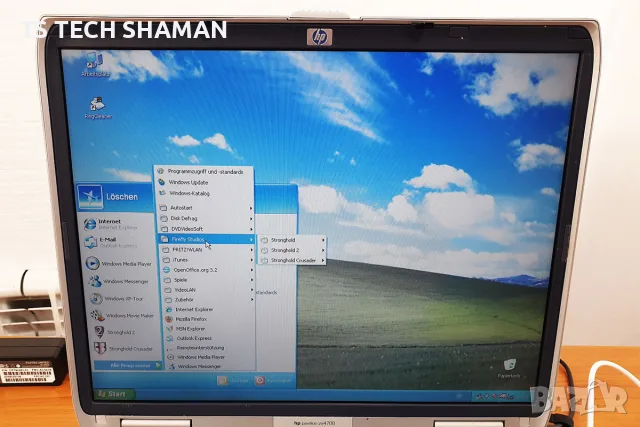The image size is (640, 427).
Task: Expand the FRITZ!WLAN folder
Action: pyautogui.click(x=207, y=249)
